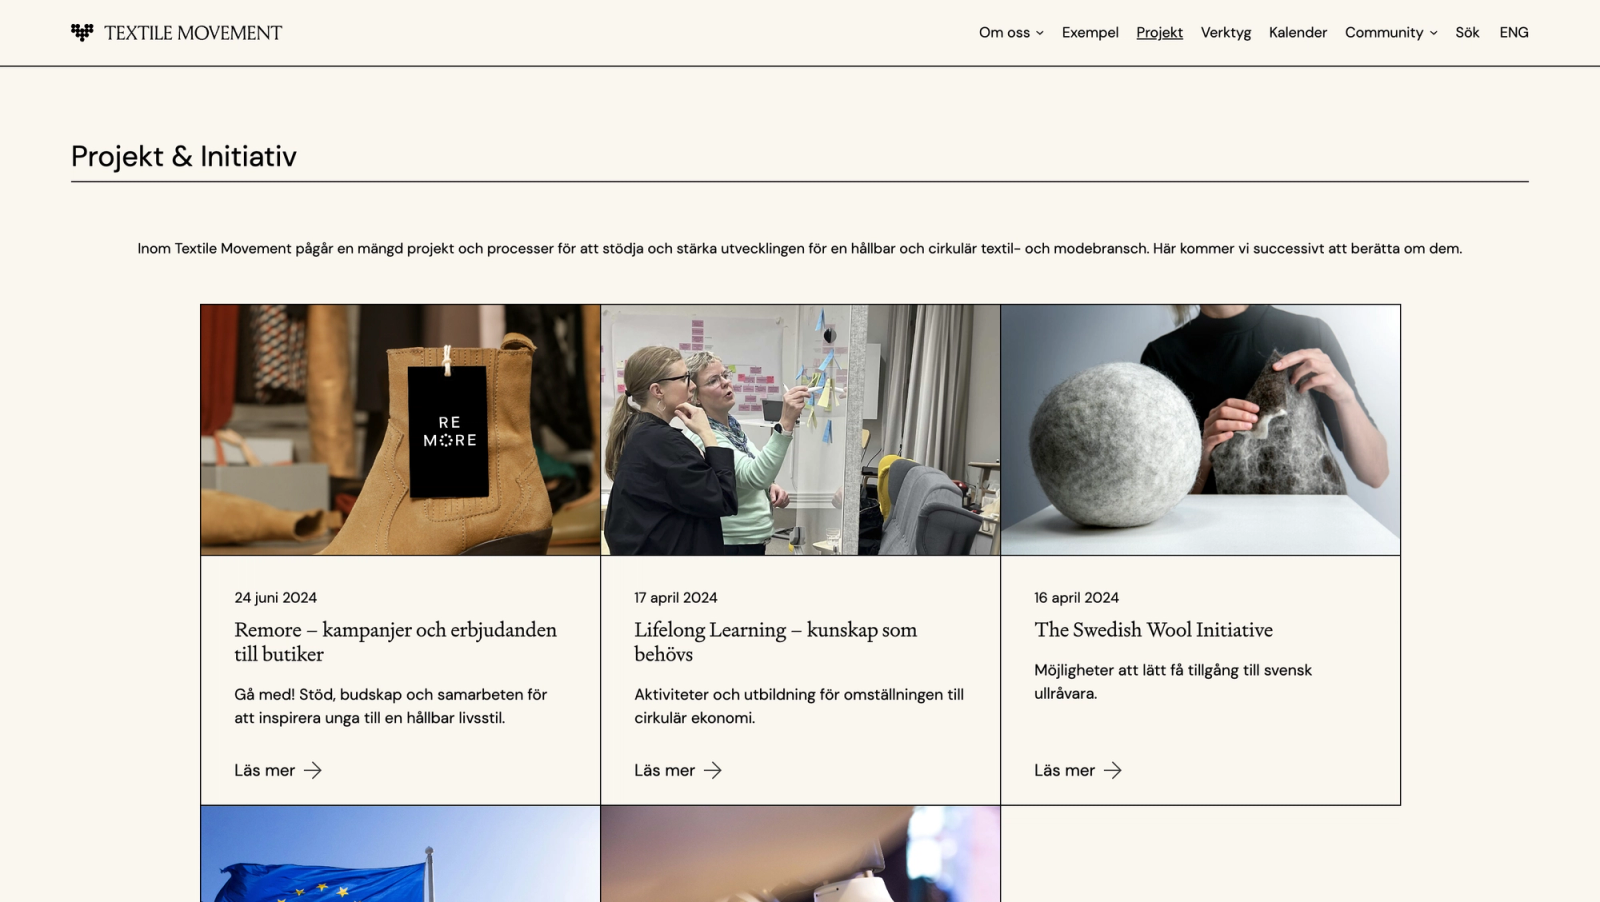Viewport: 1600px width, 902px height.
Task: Open the wool ball image
Action: [x=1200, y=430]
